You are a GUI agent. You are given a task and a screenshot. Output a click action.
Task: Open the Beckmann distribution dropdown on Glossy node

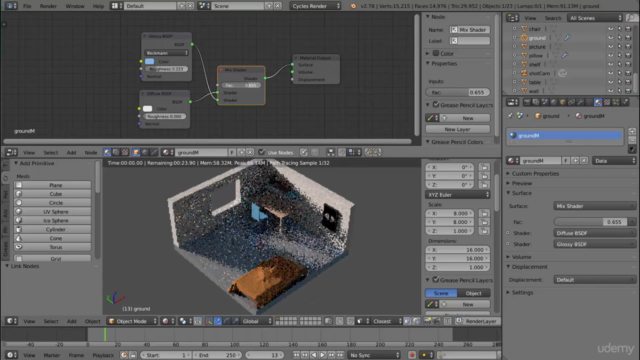pos(167,53)
